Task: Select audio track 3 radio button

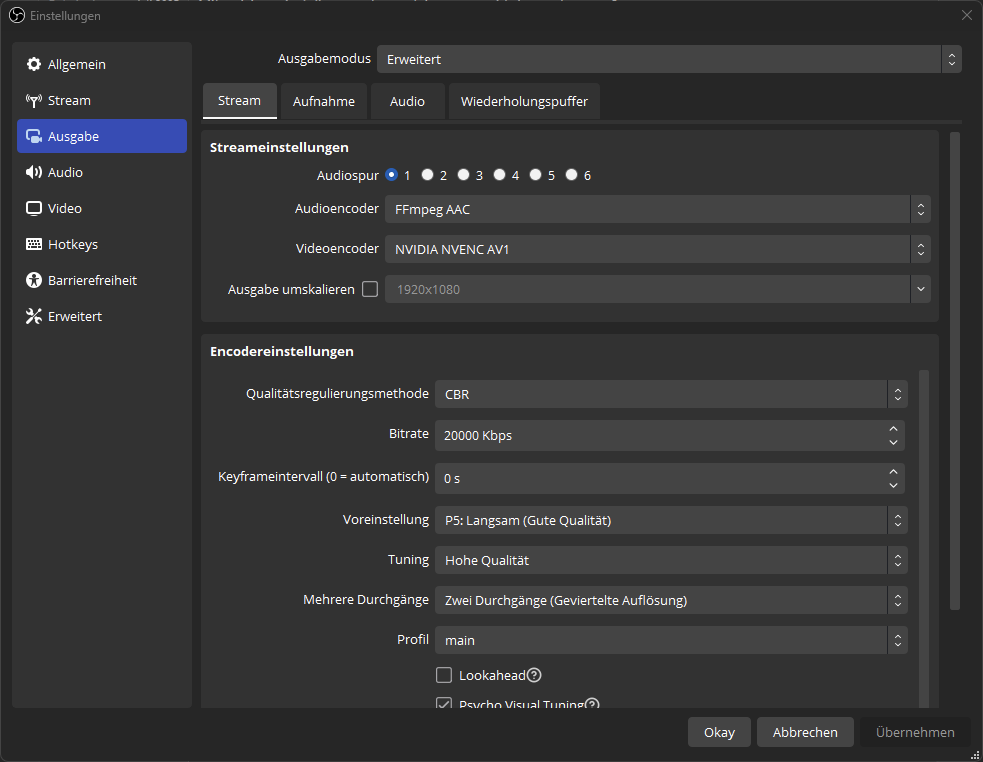Action: pos(463,175)
